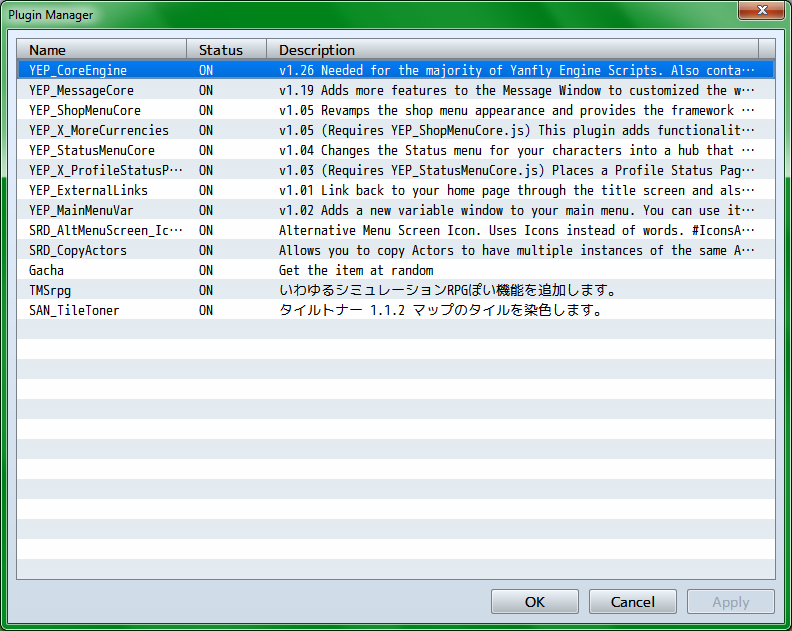Click the 'v1.01 Link back to your home page' description

point(517,190)
